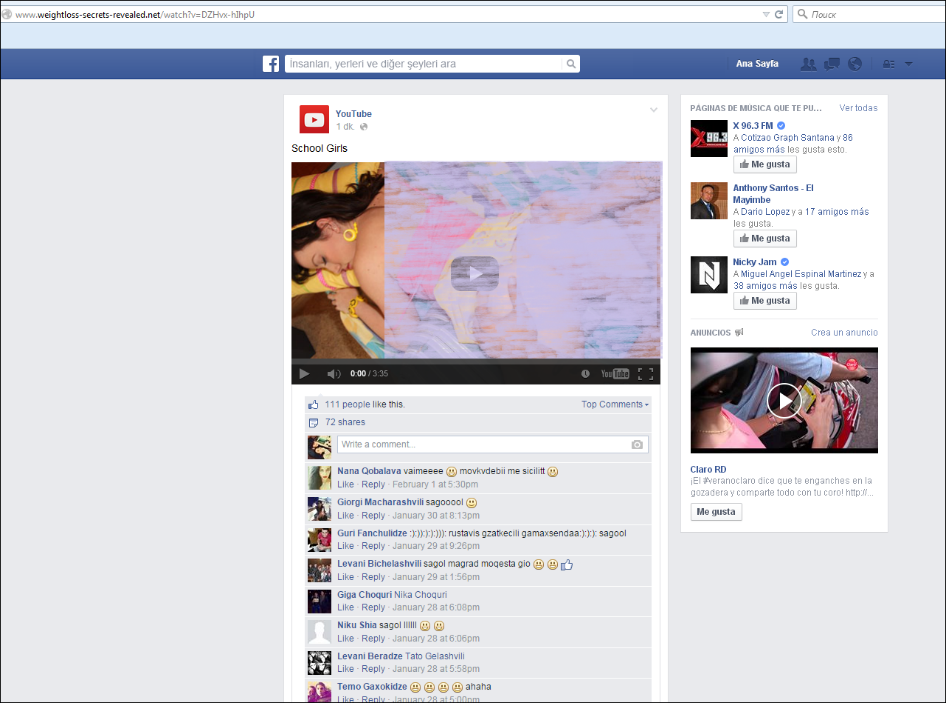
Task: Go to Ana Sayfa home link
Action: click(757, 63)
